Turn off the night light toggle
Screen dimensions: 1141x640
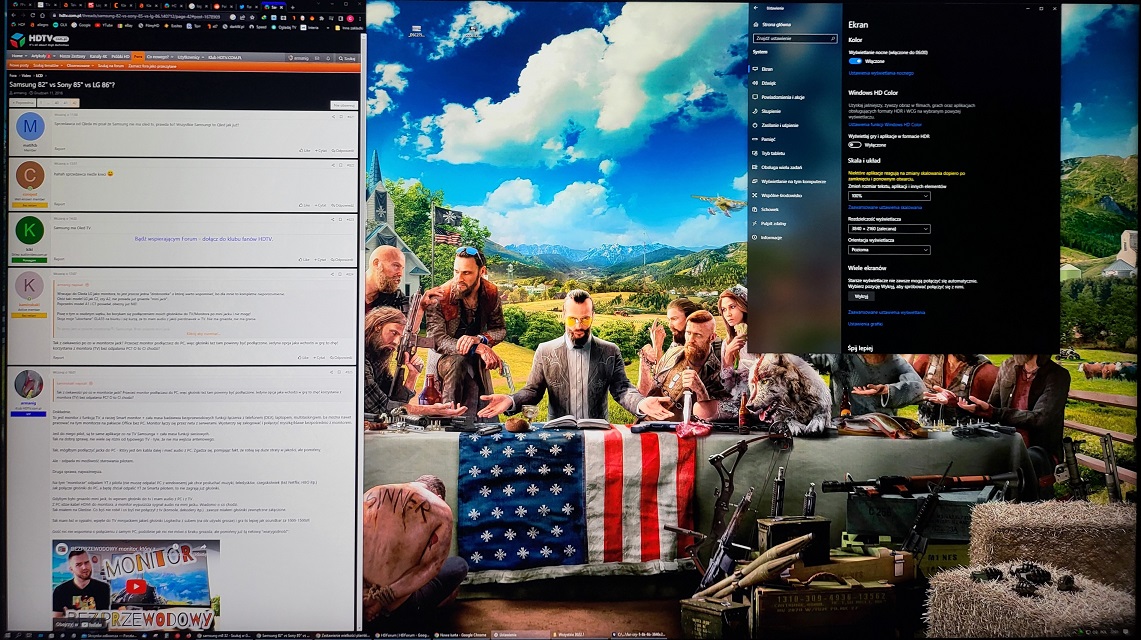tap(855, 61)
